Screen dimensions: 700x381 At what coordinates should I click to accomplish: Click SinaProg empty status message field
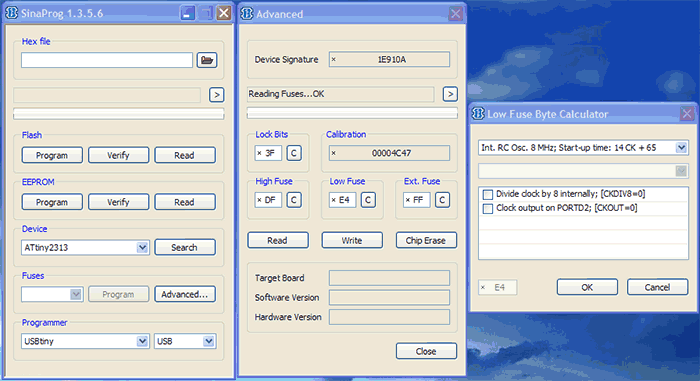pos(107,95)
